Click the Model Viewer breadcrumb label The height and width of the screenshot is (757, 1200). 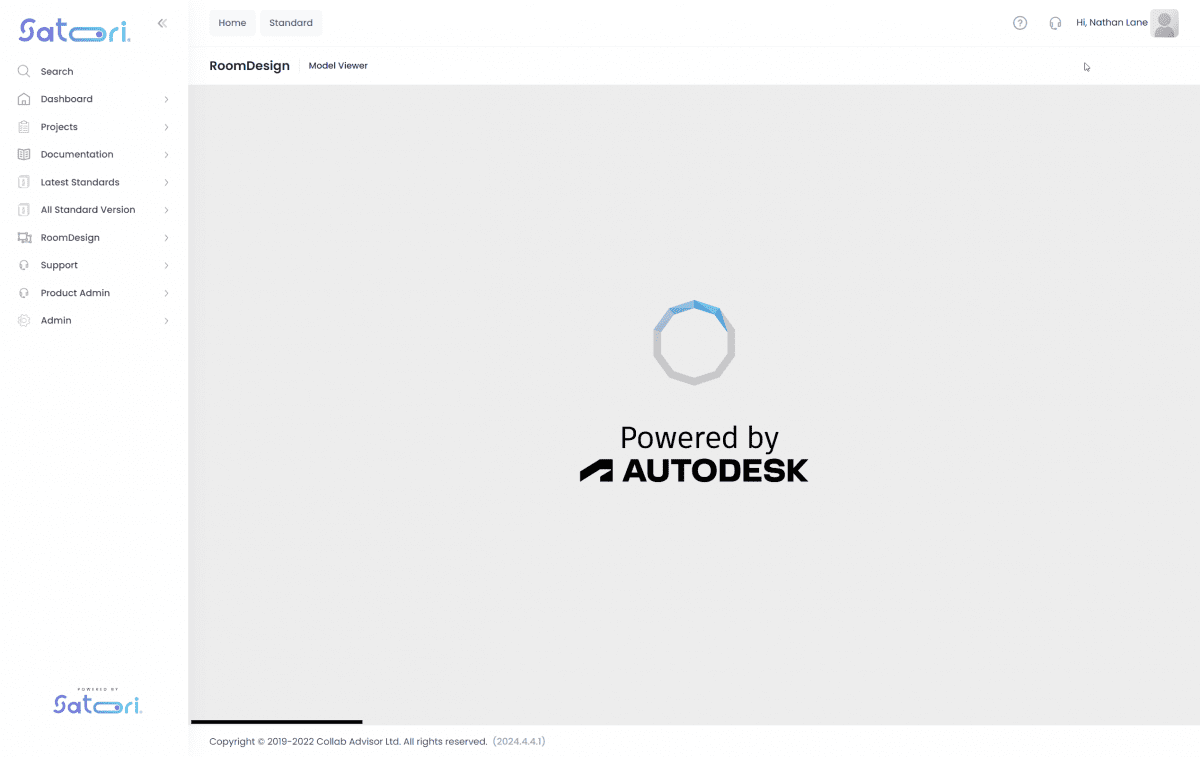[338, 66]
